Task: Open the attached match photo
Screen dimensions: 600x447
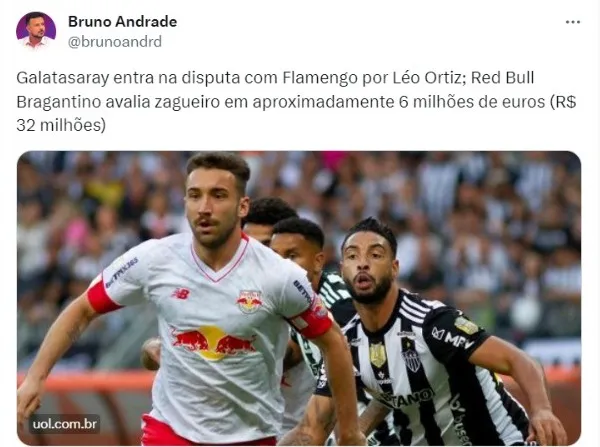Action: pyautogui.click(x=299, y=298)
